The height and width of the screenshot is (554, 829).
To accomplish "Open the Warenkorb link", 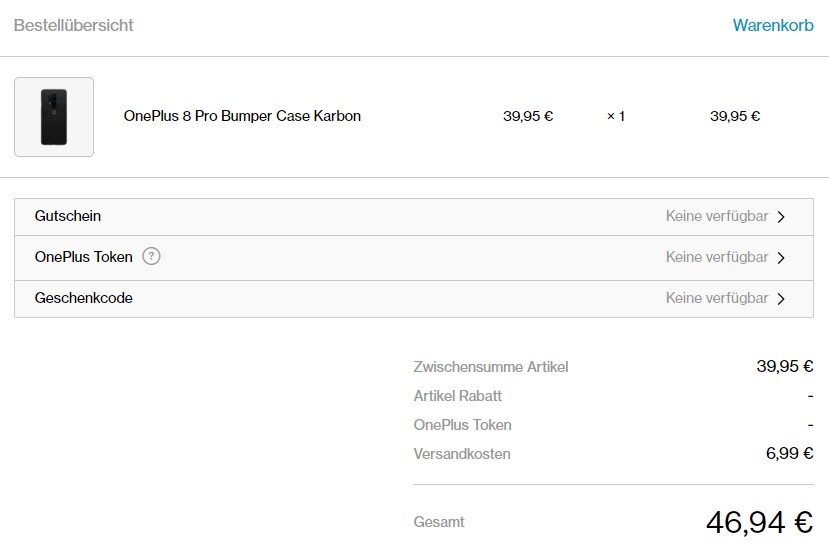I will 773,25.
